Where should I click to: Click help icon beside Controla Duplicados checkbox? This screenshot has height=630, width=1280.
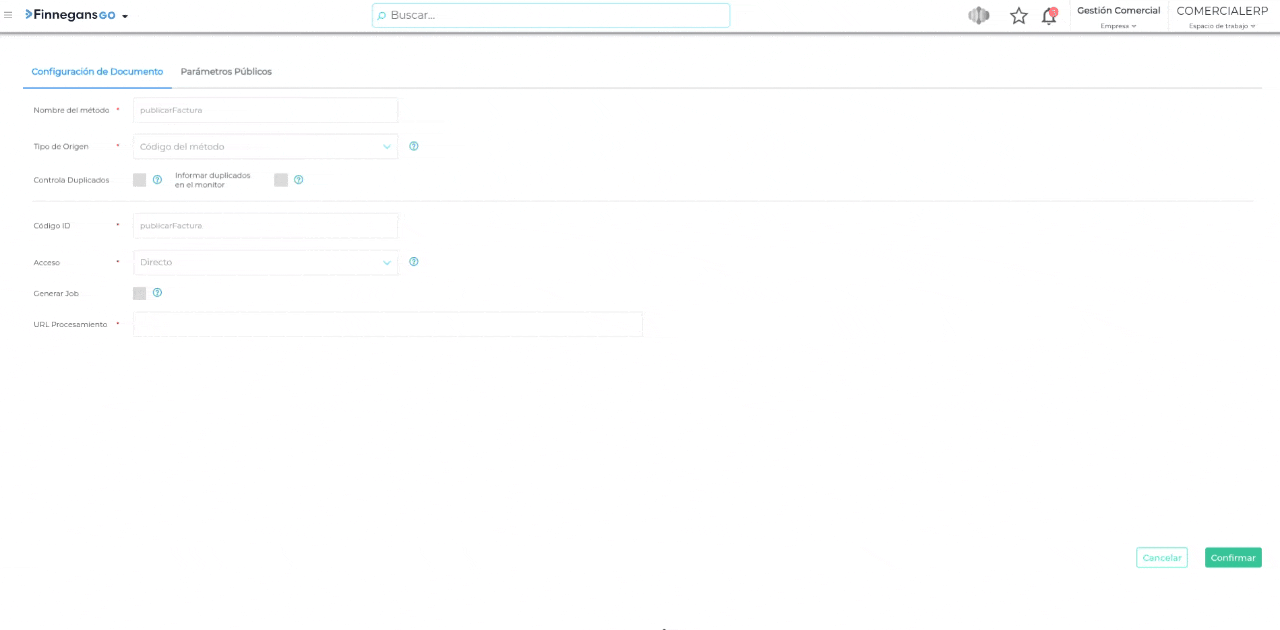[x=157, y=180]
